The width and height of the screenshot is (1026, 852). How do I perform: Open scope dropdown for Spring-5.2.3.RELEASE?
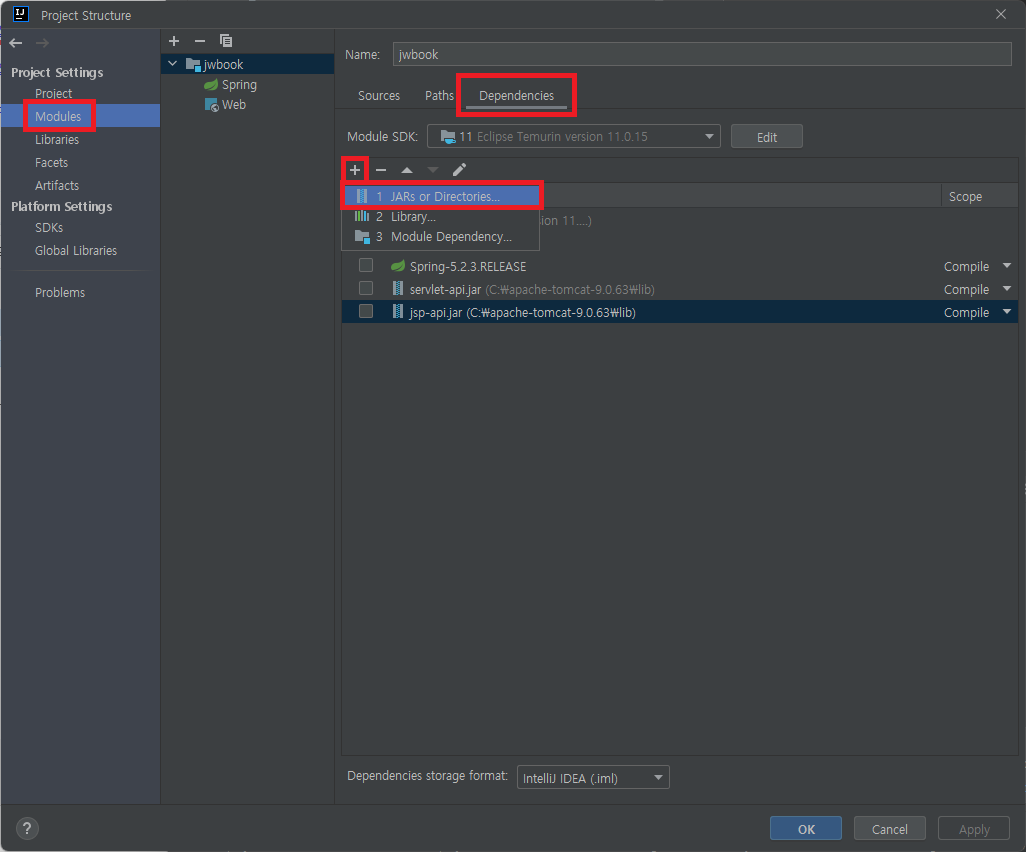coord(1006,266)
